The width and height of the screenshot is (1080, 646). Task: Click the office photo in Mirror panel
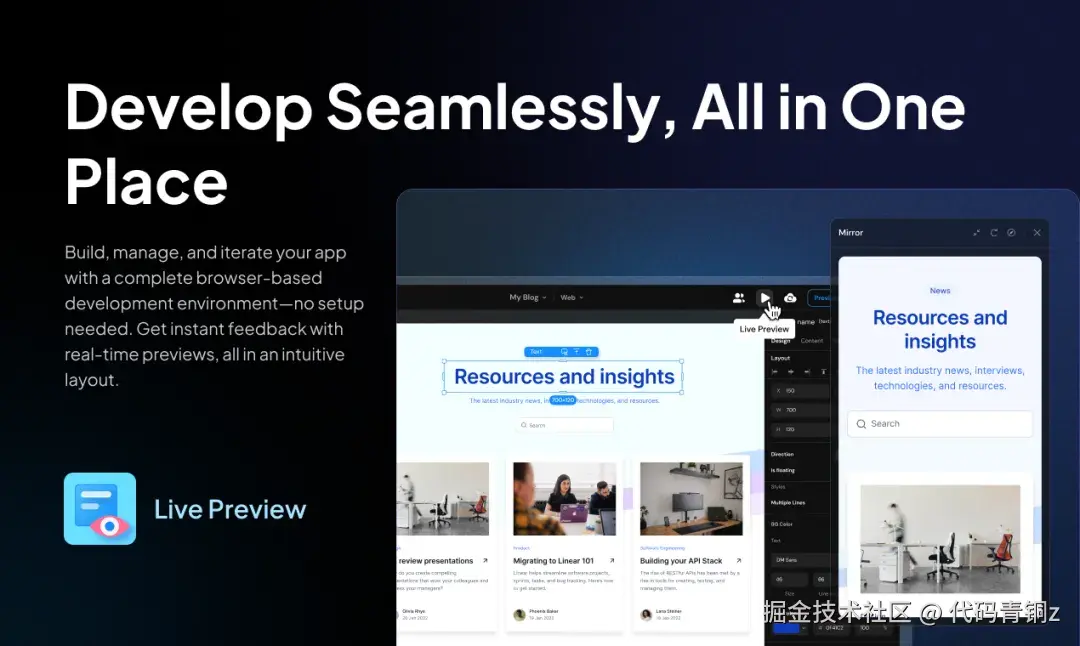click(x=939, y=539)
